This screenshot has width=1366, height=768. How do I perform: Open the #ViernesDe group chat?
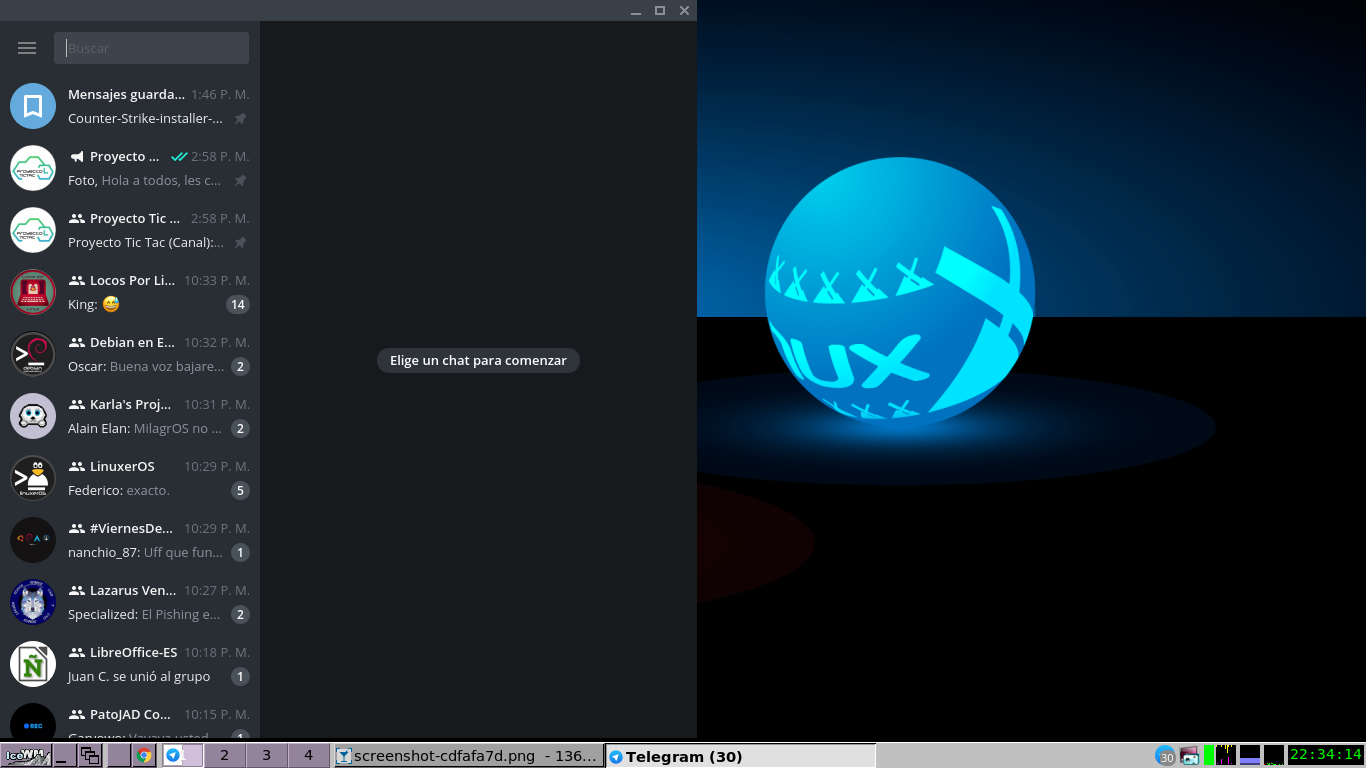pos(130,540)
